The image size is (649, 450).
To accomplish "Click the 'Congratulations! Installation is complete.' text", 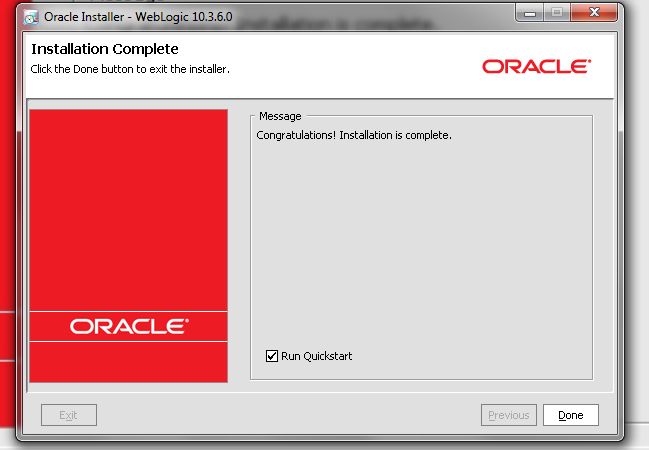I will click(x=354, y=135).
